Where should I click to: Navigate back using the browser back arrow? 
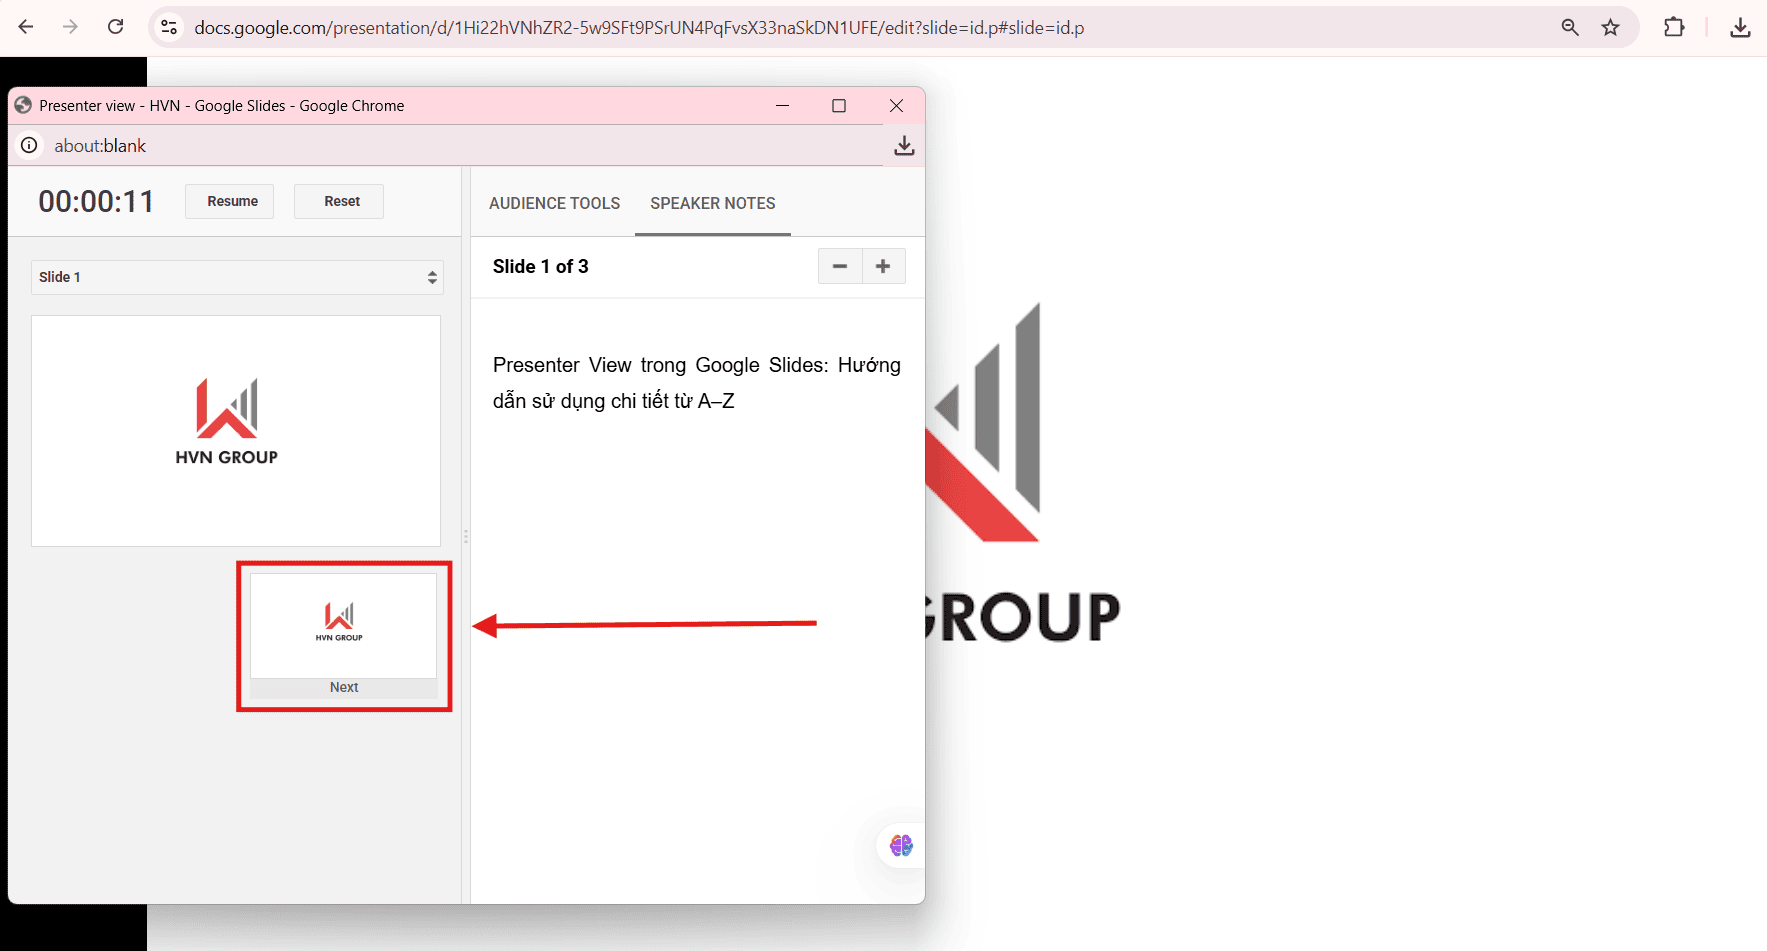(x=25, y=27)
